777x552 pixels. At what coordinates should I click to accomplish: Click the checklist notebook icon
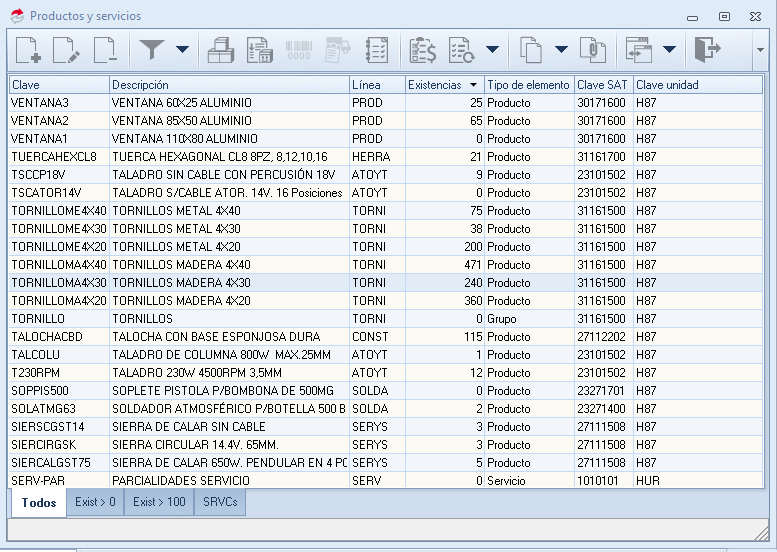coord(377,50)
